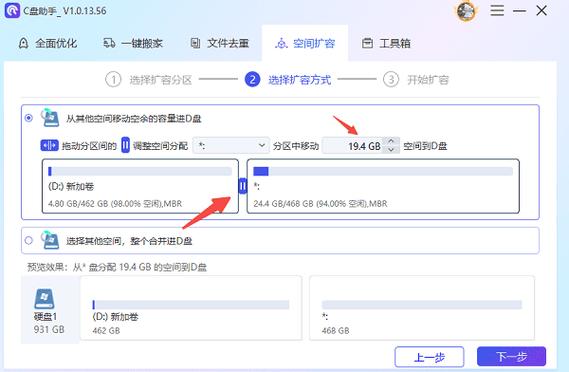Switch to 文件去重 tab
The width and height of the screenshot is (569, 372).
pyautogui.click(x=220, y=44)
